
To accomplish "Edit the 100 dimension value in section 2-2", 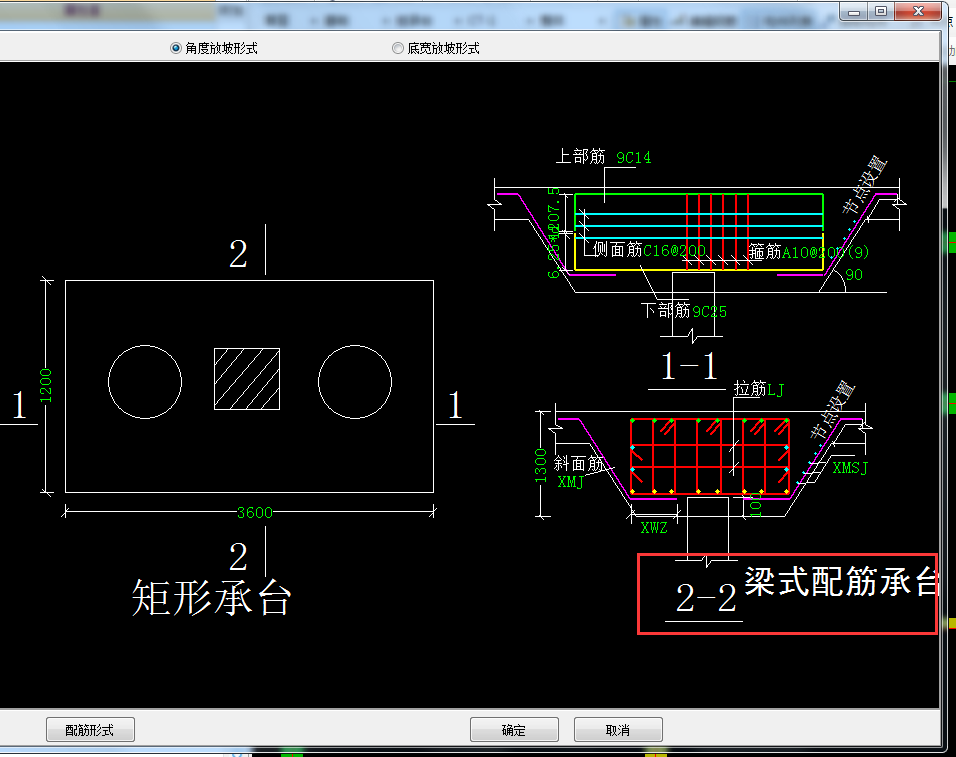I will [x=756, y=505].
